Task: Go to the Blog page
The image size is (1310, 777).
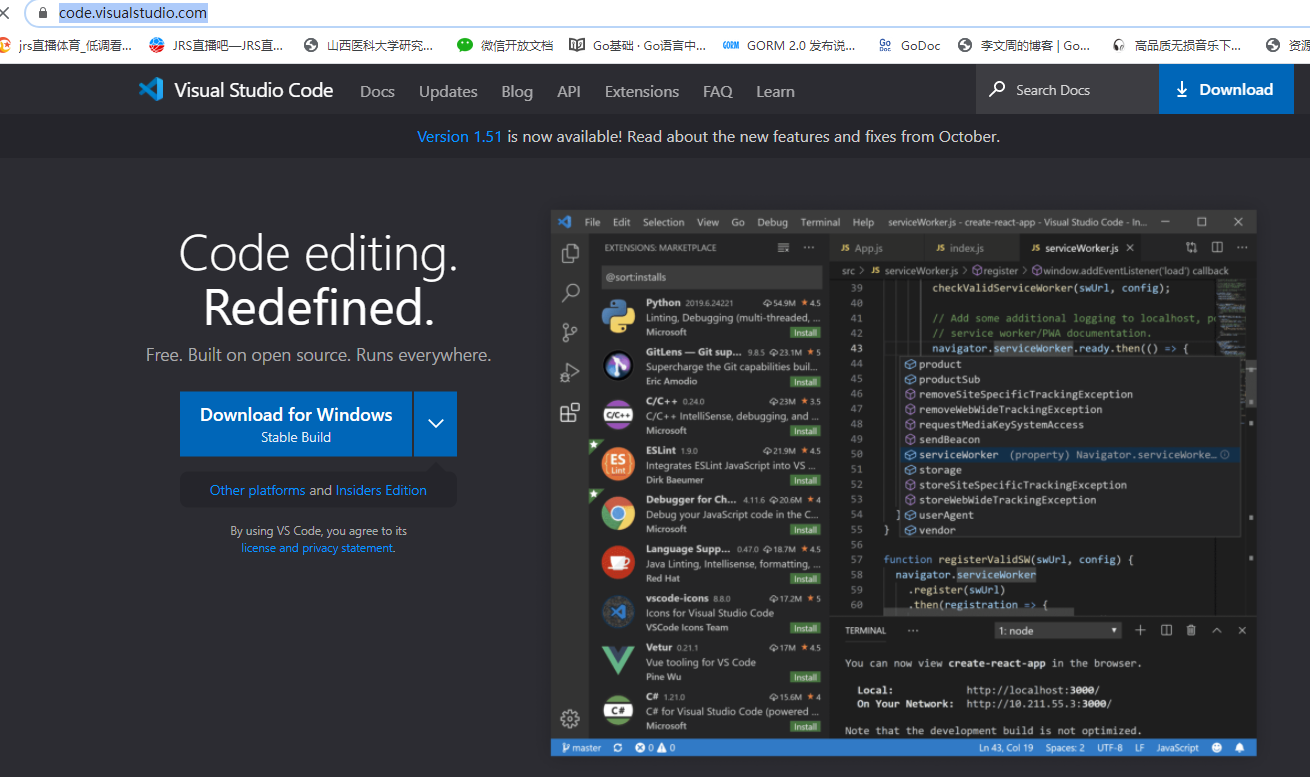Action: click(x=517, y=91)
